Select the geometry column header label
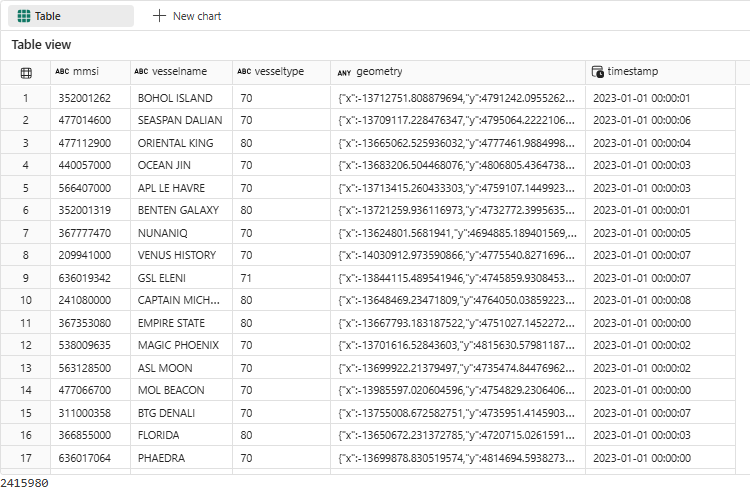This screenshot has height=489, width=750. (379, 72)
